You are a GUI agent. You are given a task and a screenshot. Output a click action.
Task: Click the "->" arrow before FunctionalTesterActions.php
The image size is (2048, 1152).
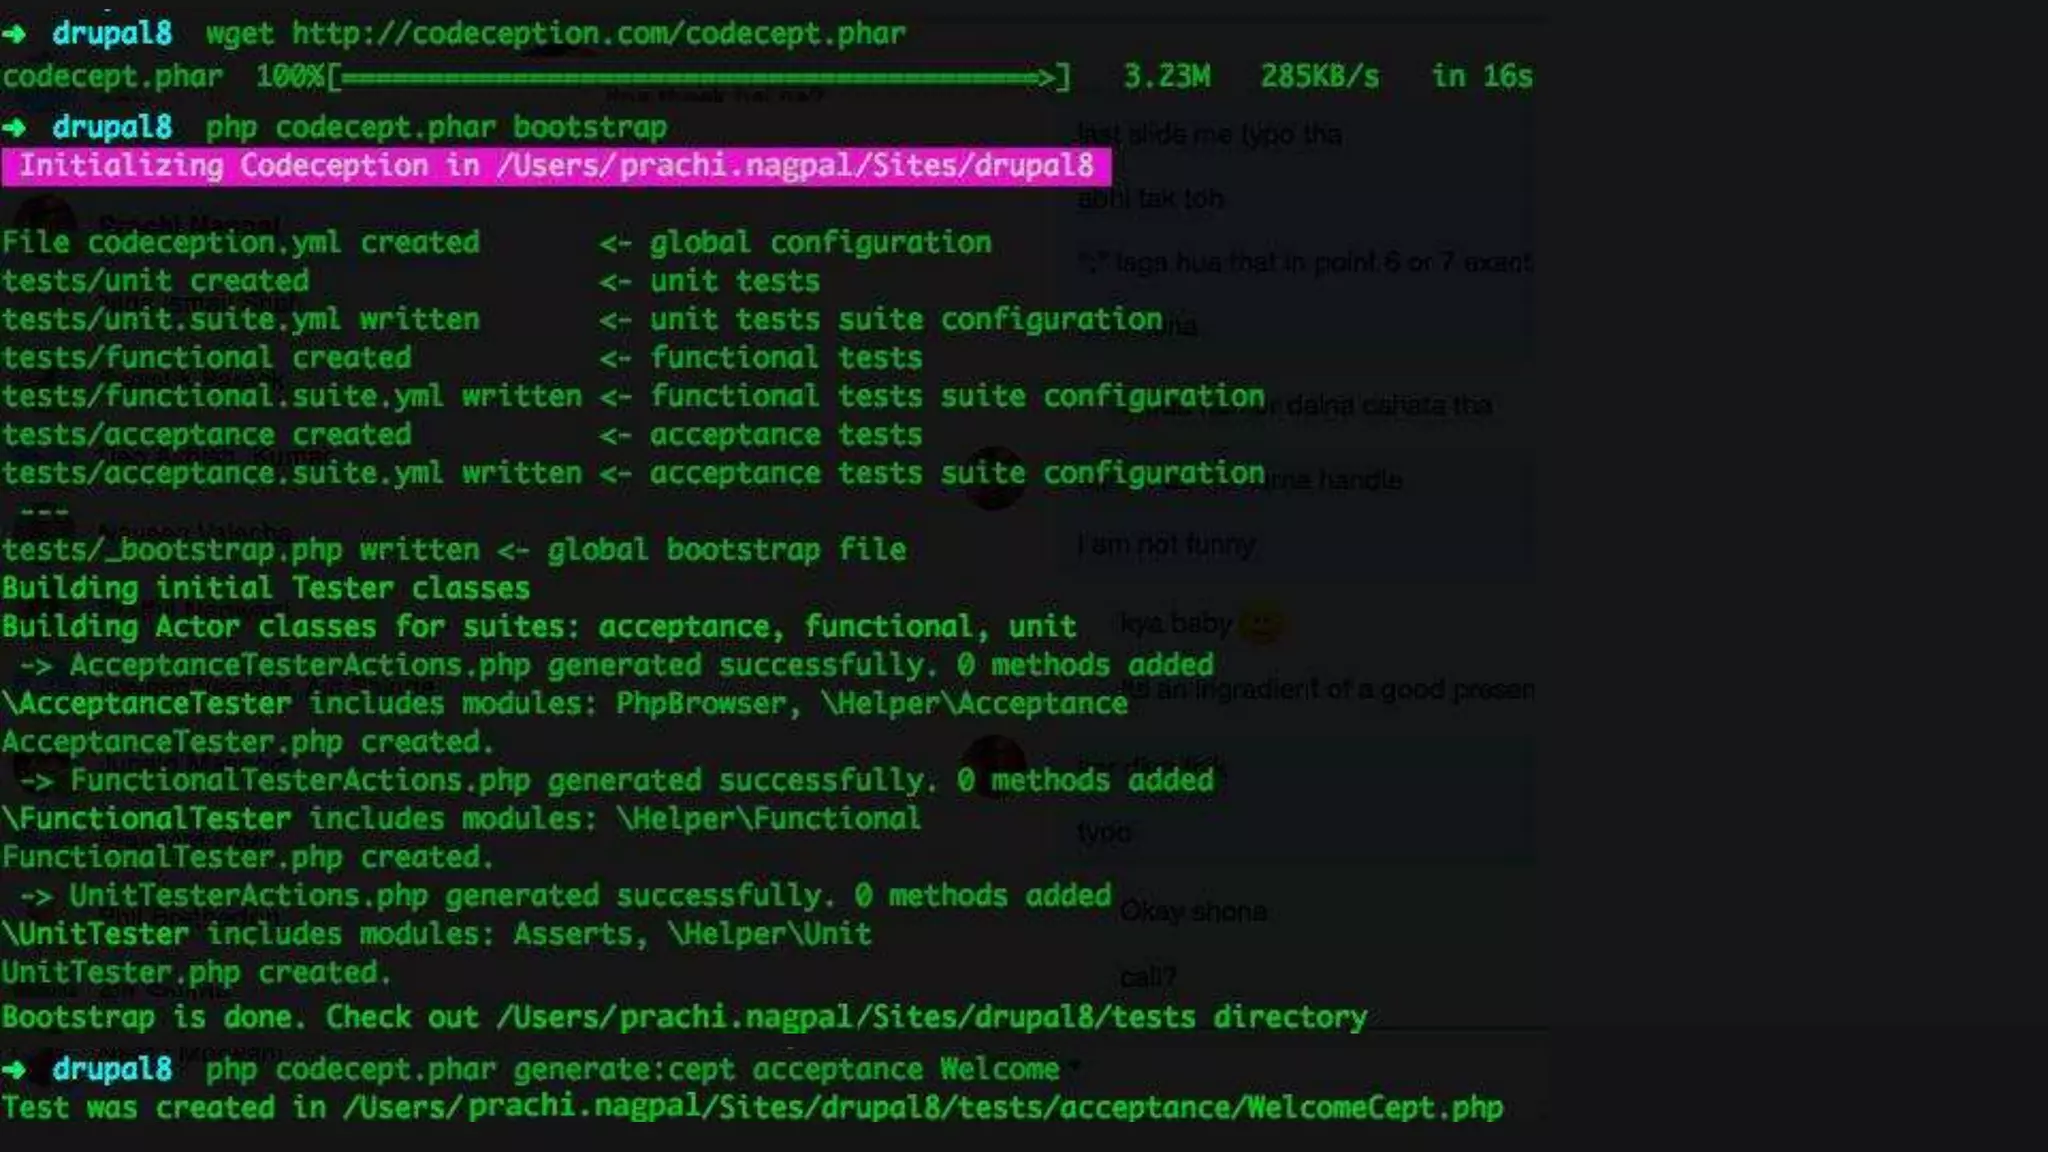(36, 781)
